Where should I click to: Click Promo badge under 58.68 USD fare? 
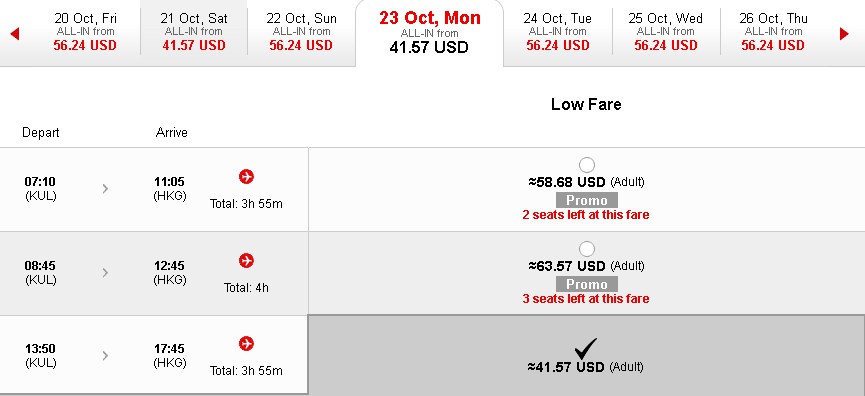tap(586, 200)
